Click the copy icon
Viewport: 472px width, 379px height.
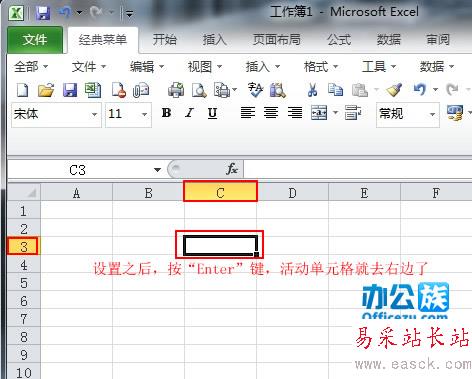pyautogui.click(x=335, y=90)
